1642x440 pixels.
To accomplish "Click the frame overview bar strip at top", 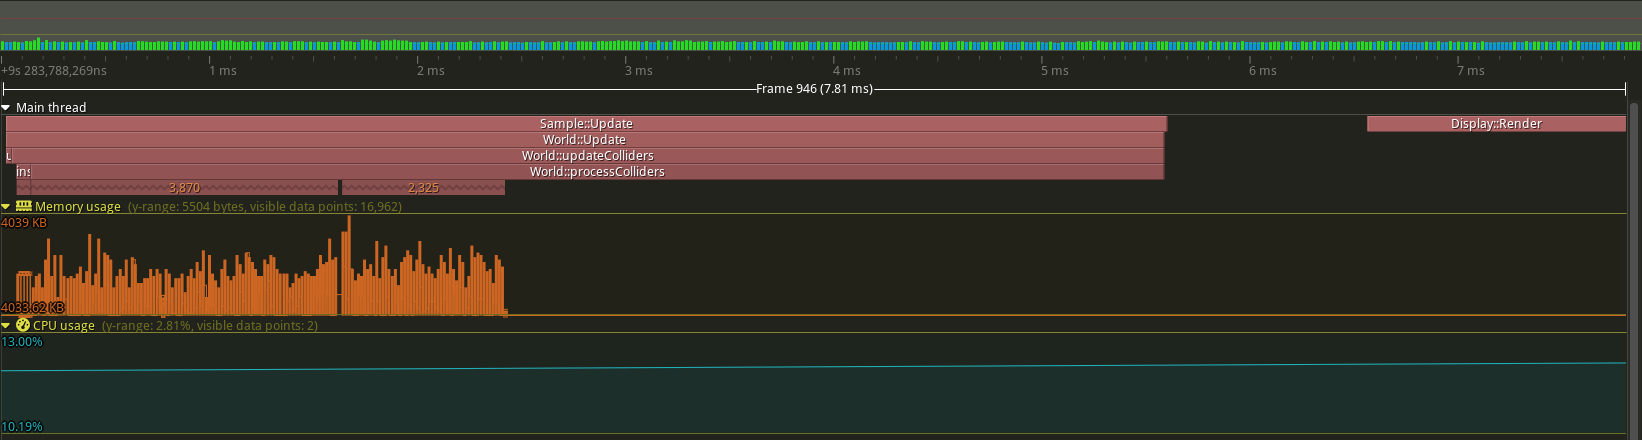I will (820, 44).
